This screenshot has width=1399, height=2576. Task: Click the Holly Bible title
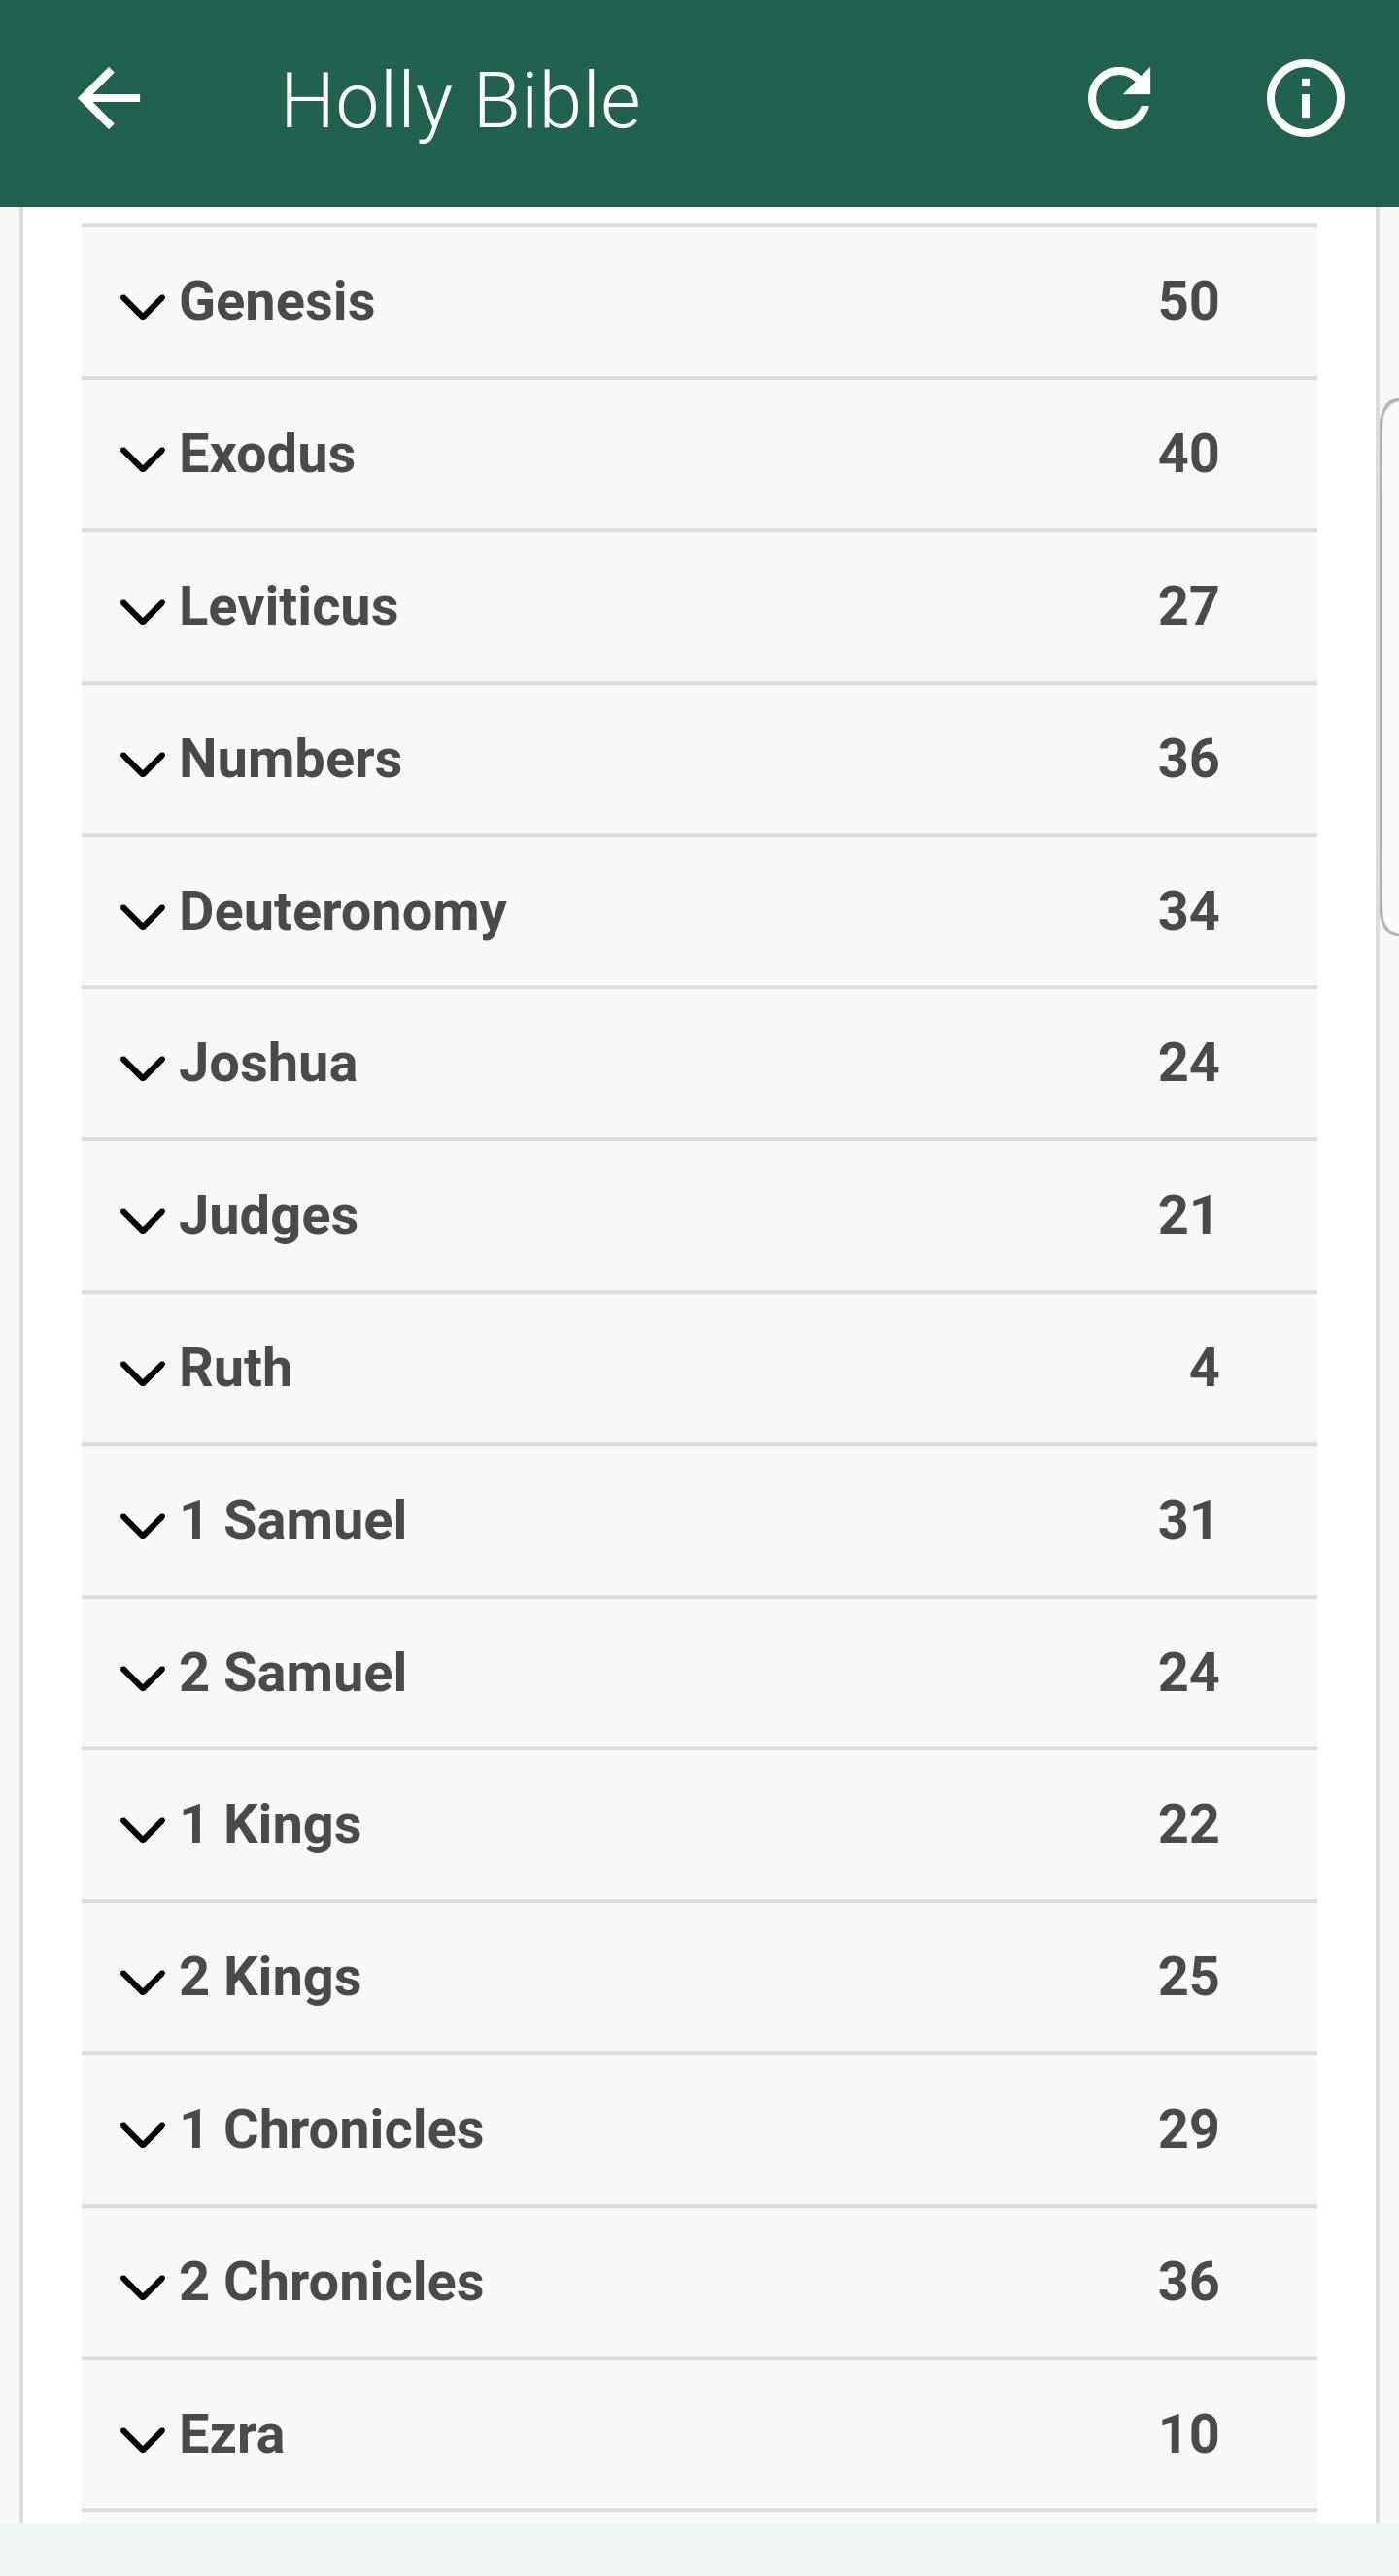point(460,101)
